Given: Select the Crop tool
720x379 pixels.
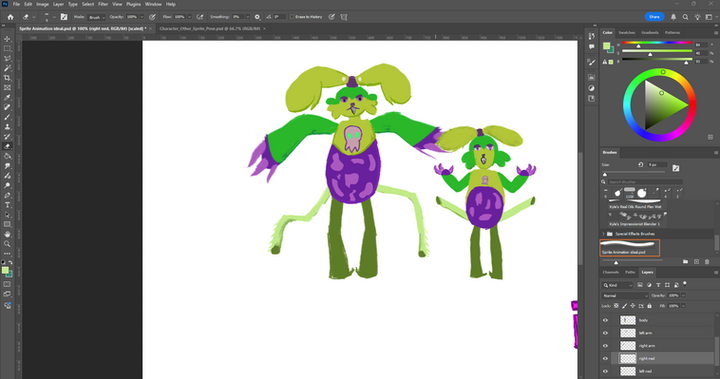Looking at the screenshot, I should tap(7, 78).
